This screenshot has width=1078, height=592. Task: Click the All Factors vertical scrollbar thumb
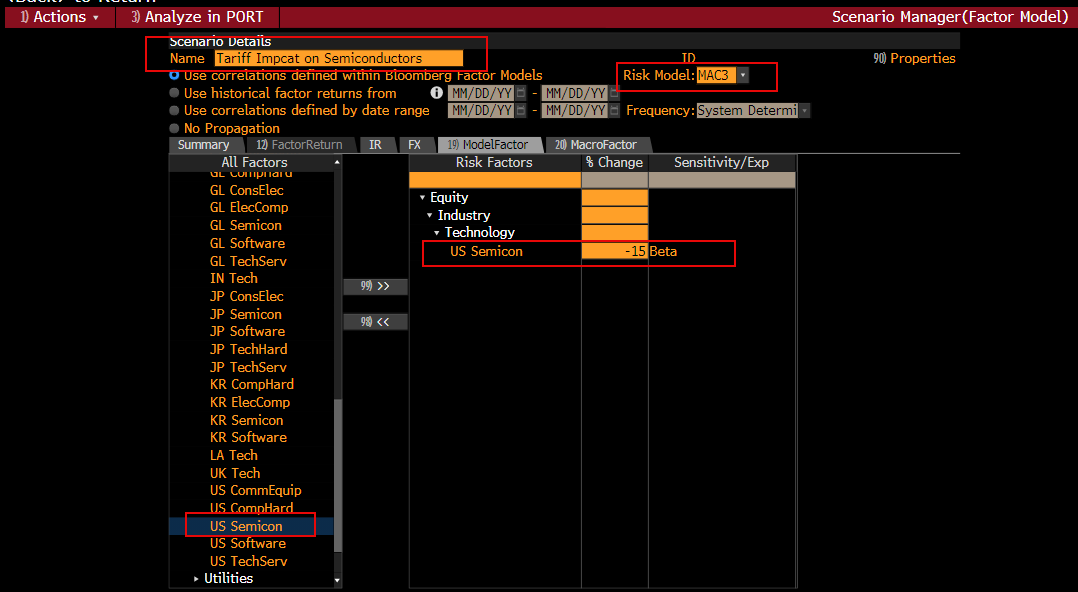[x=337, y=475]
